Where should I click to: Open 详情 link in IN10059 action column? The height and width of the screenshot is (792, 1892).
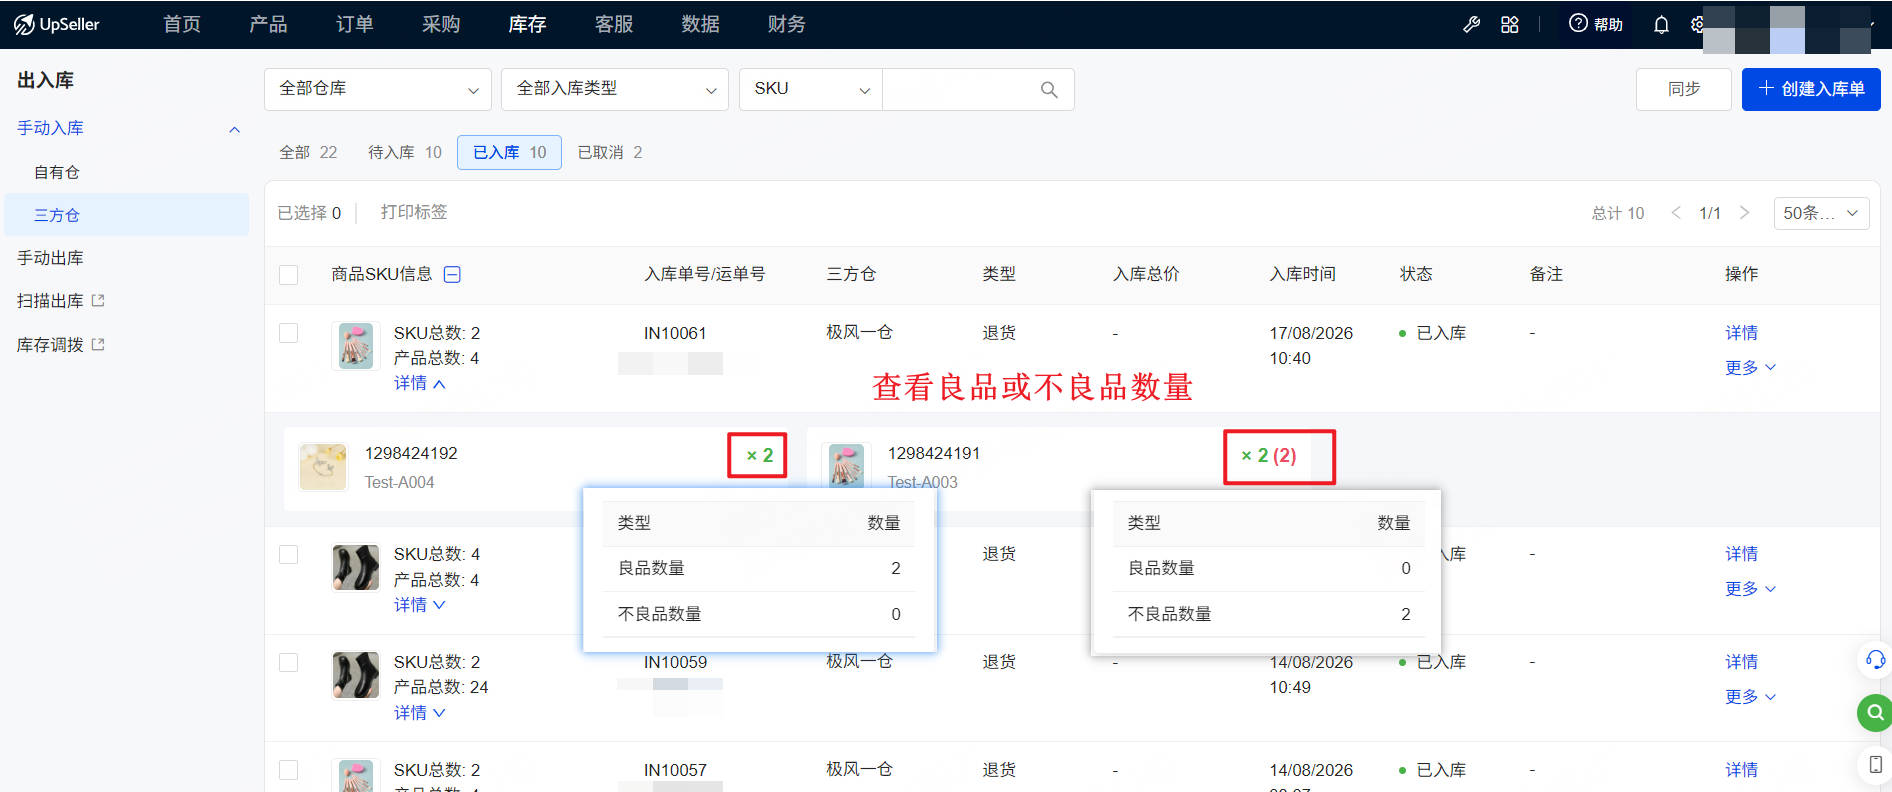pyautogui.click(x=1741, y=662)
